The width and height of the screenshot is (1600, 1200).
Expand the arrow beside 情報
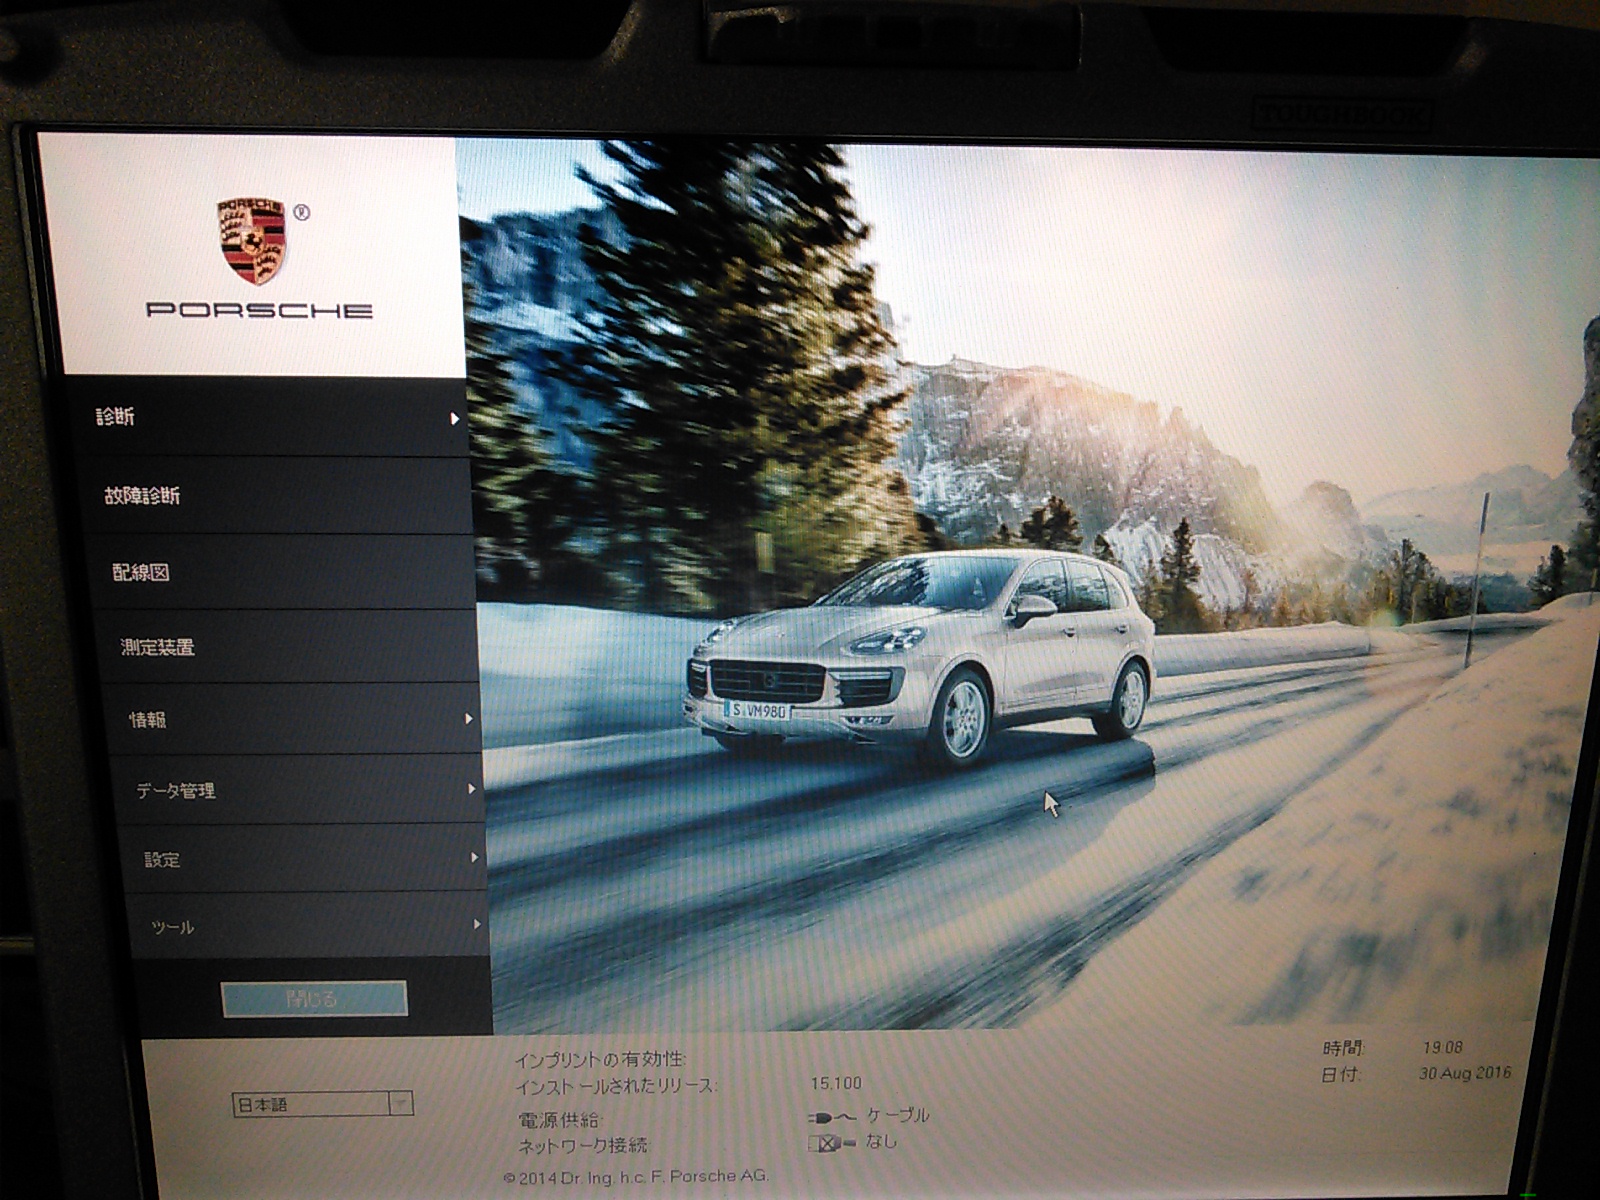(469, 719)
